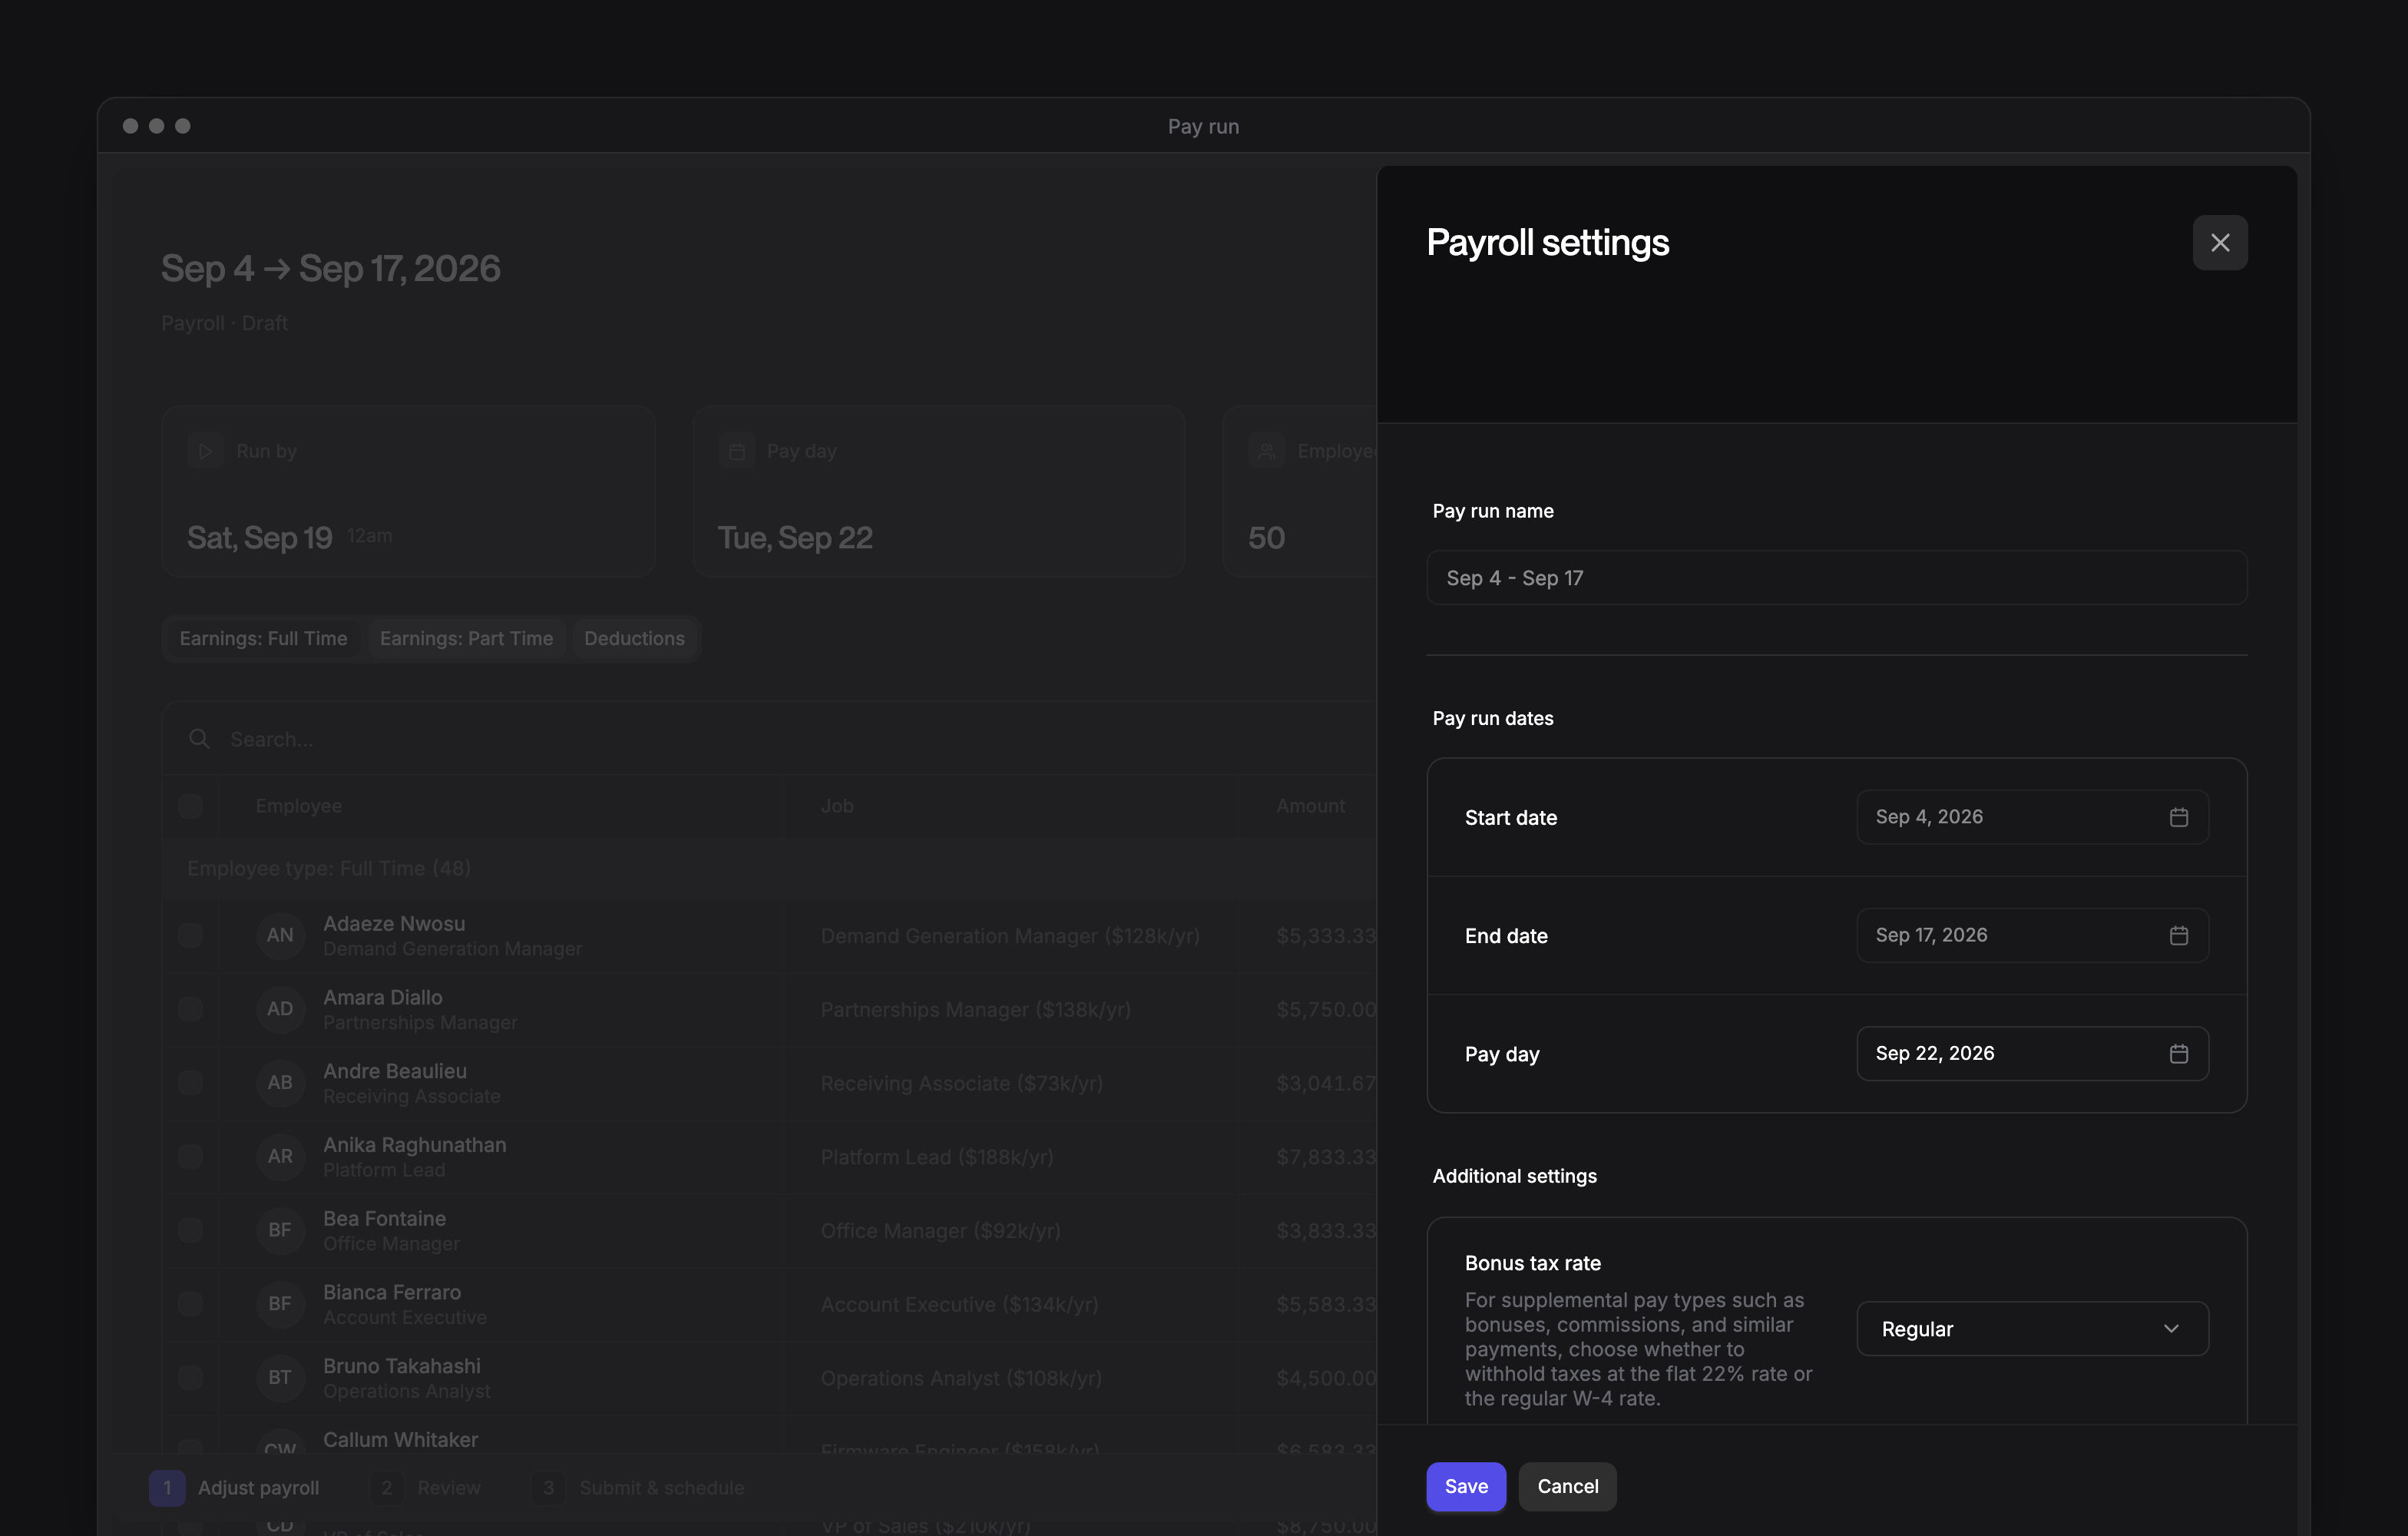Click the Pay day card calendar icon
The image size is (2408, 1536).
[736, 451]
